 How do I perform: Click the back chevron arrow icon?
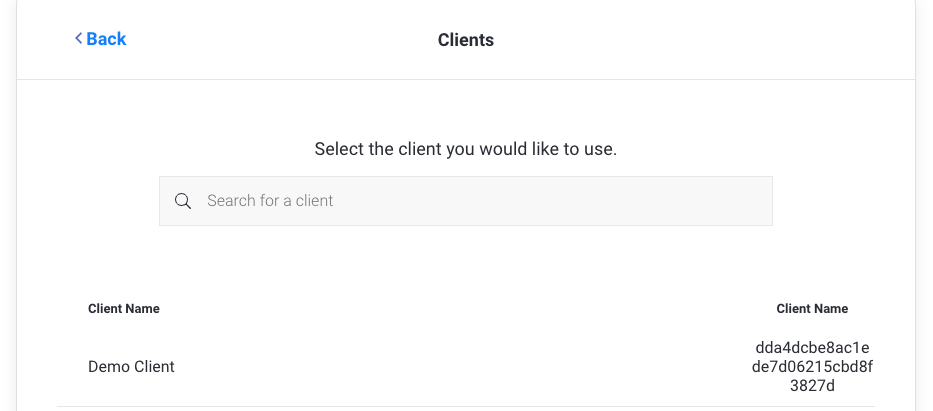[78, 39]
